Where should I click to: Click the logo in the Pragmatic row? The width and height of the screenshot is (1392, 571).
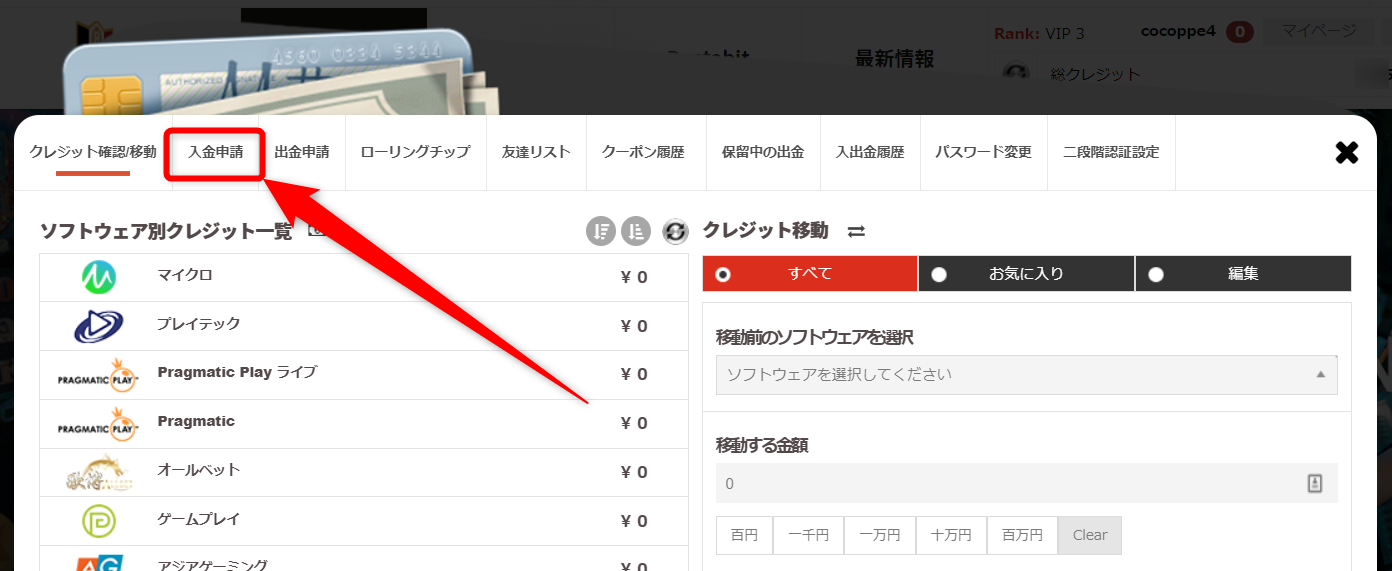(x=97, y=424)
